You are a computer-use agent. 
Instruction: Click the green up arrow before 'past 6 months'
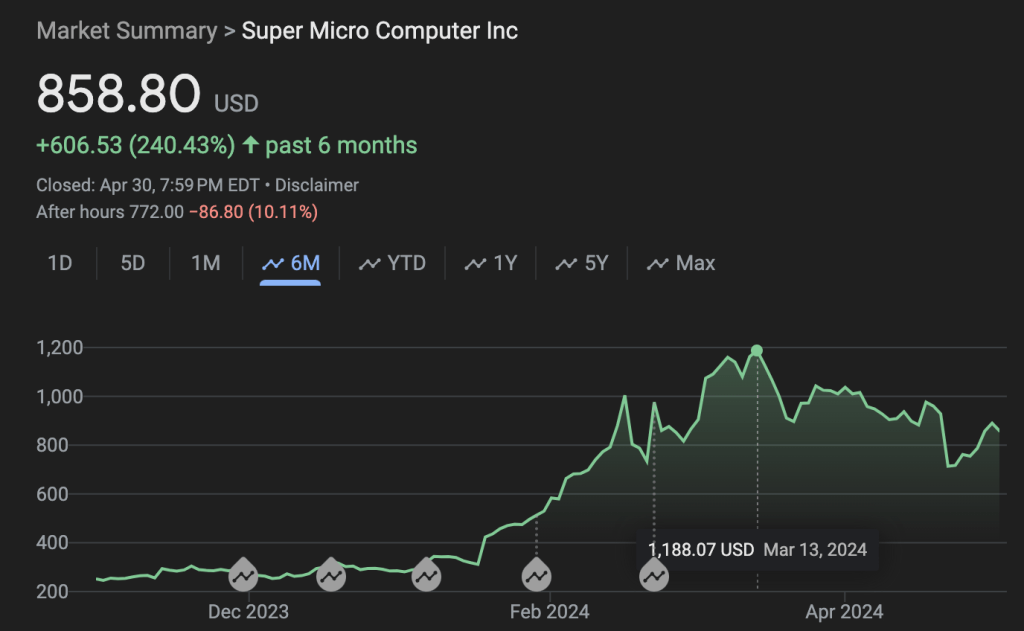250,146
